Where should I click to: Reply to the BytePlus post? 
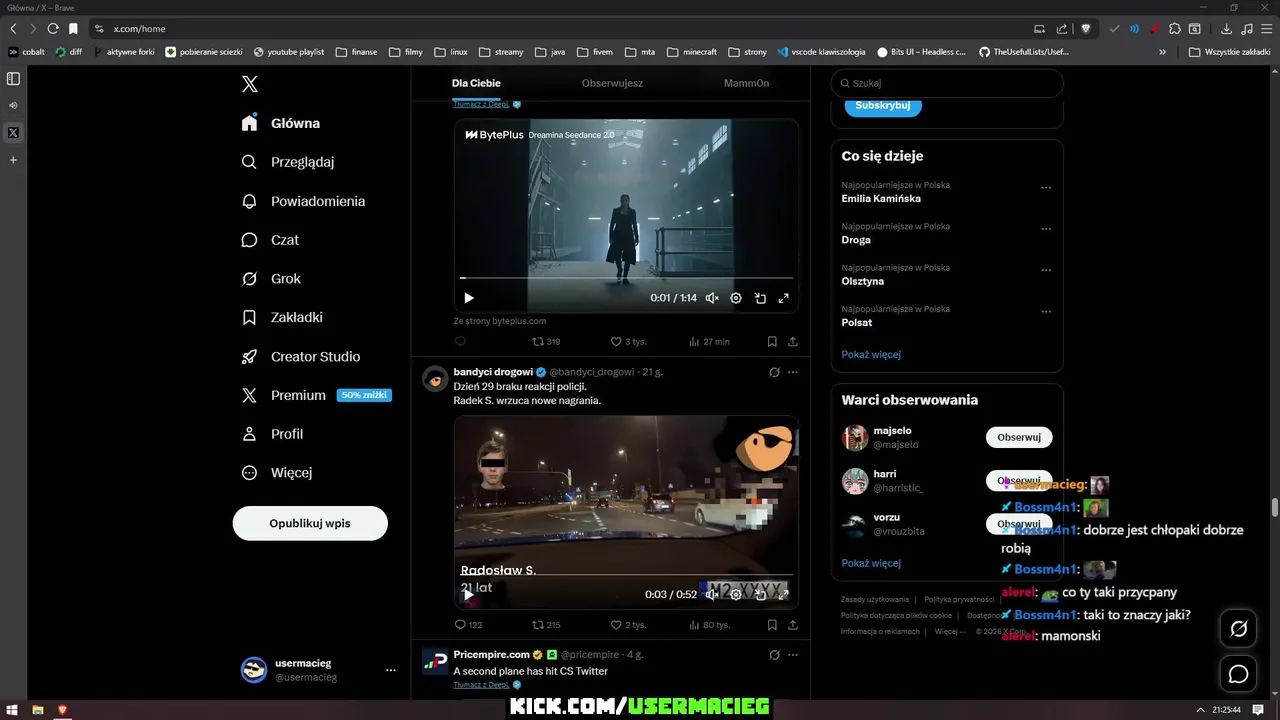point(460,342)
